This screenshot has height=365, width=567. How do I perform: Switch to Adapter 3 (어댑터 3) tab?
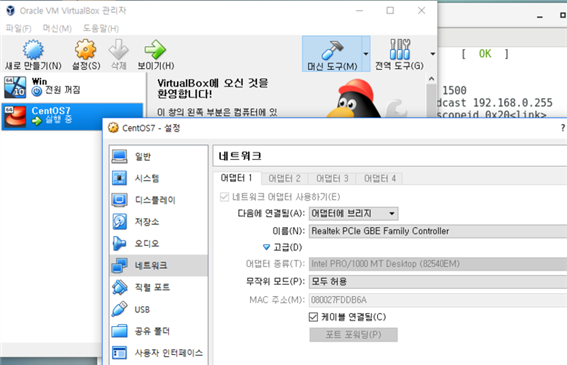[x=332, y=178]
